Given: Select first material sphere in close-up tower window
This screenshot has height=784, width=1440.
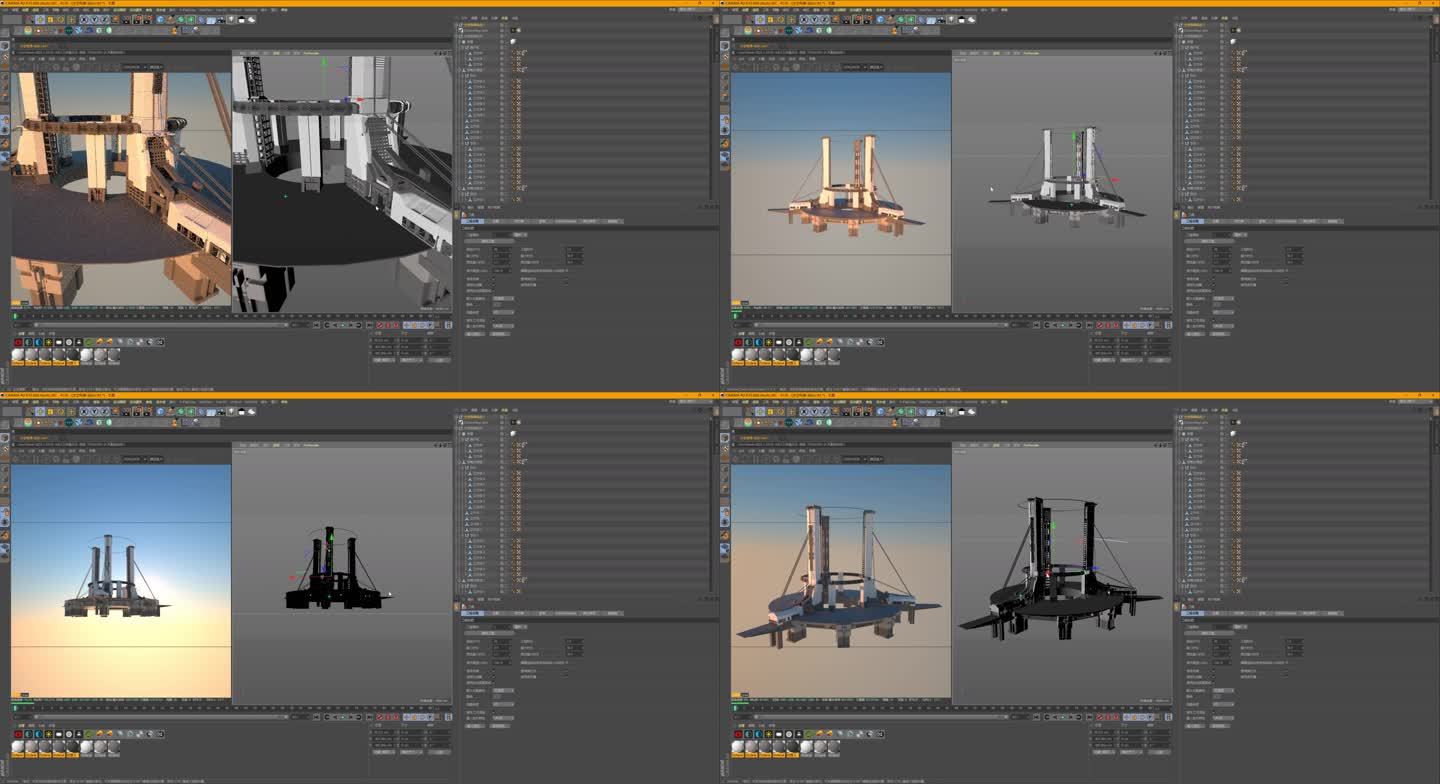Looking at the screenshot, I should point(18,355).
